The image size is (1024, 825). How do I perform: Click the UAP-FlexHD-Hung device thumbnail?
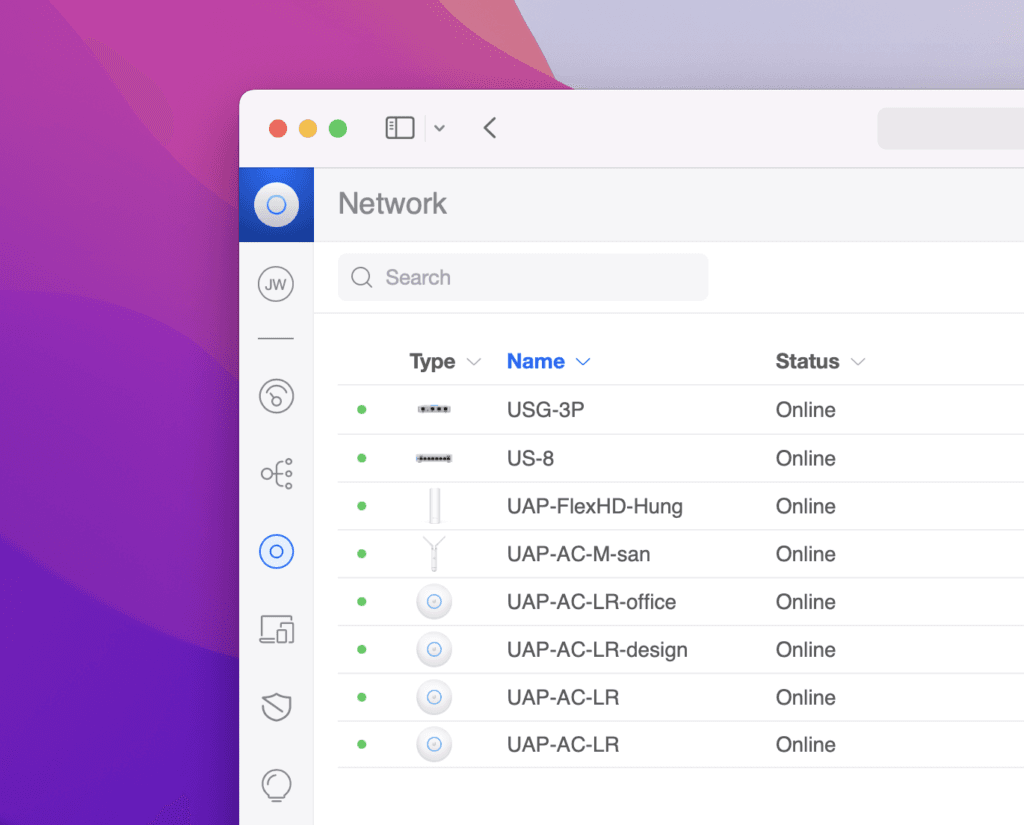[434, 506]
